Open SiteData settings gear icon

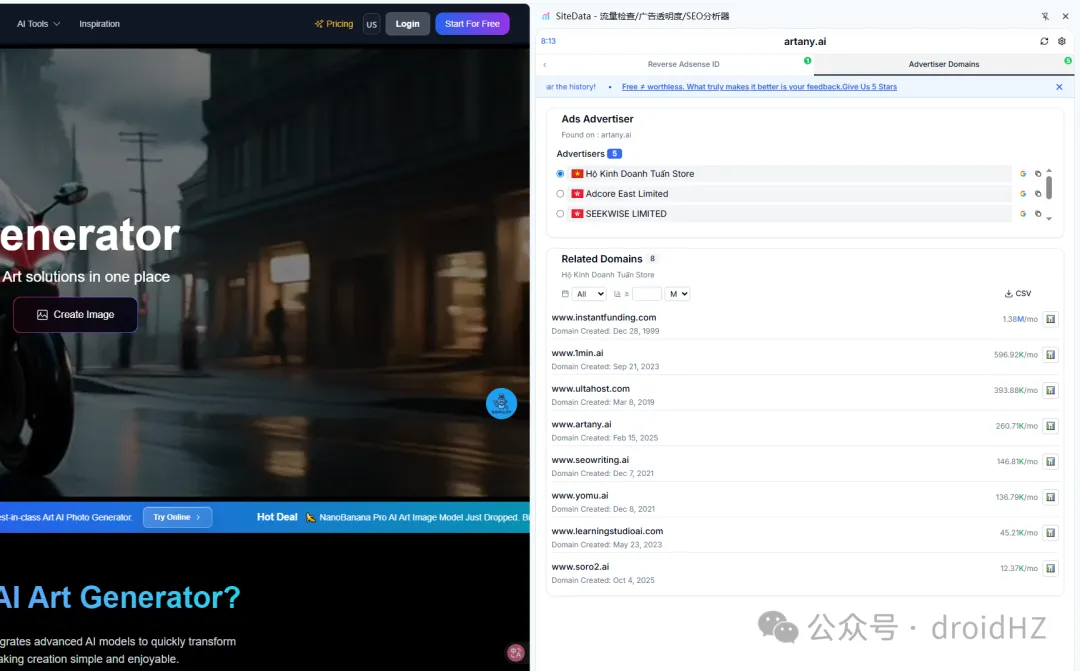pyautogui.click(x=1062, y=42)
